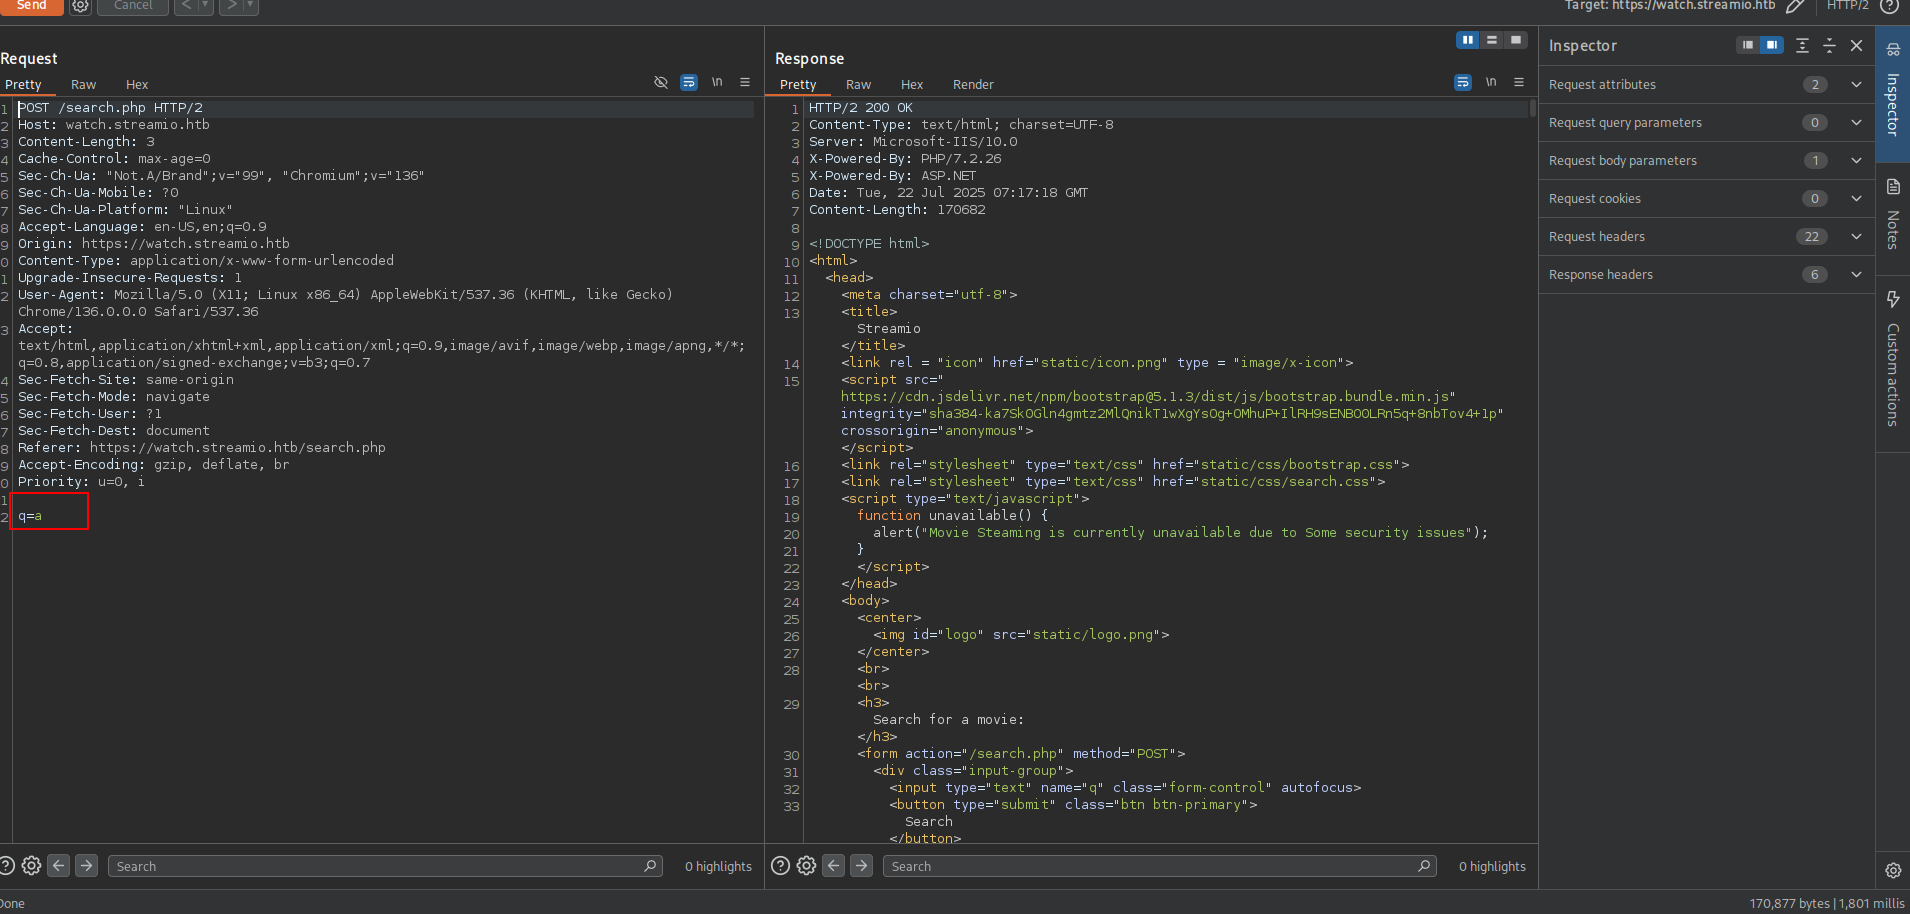The image size is (1910, 914).
Task: Click the Request '0 highlights' label
Action: coord(718,867)
